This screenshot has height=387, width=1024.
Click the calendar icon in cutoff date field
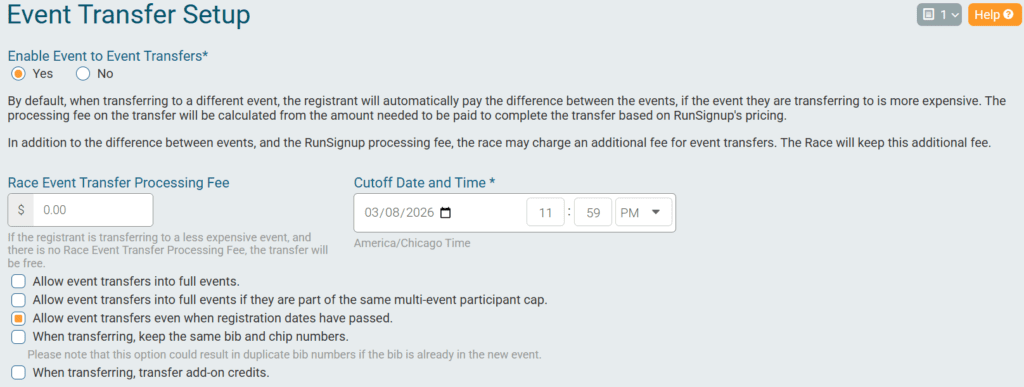pyautogui.click(x=445, y=213)
